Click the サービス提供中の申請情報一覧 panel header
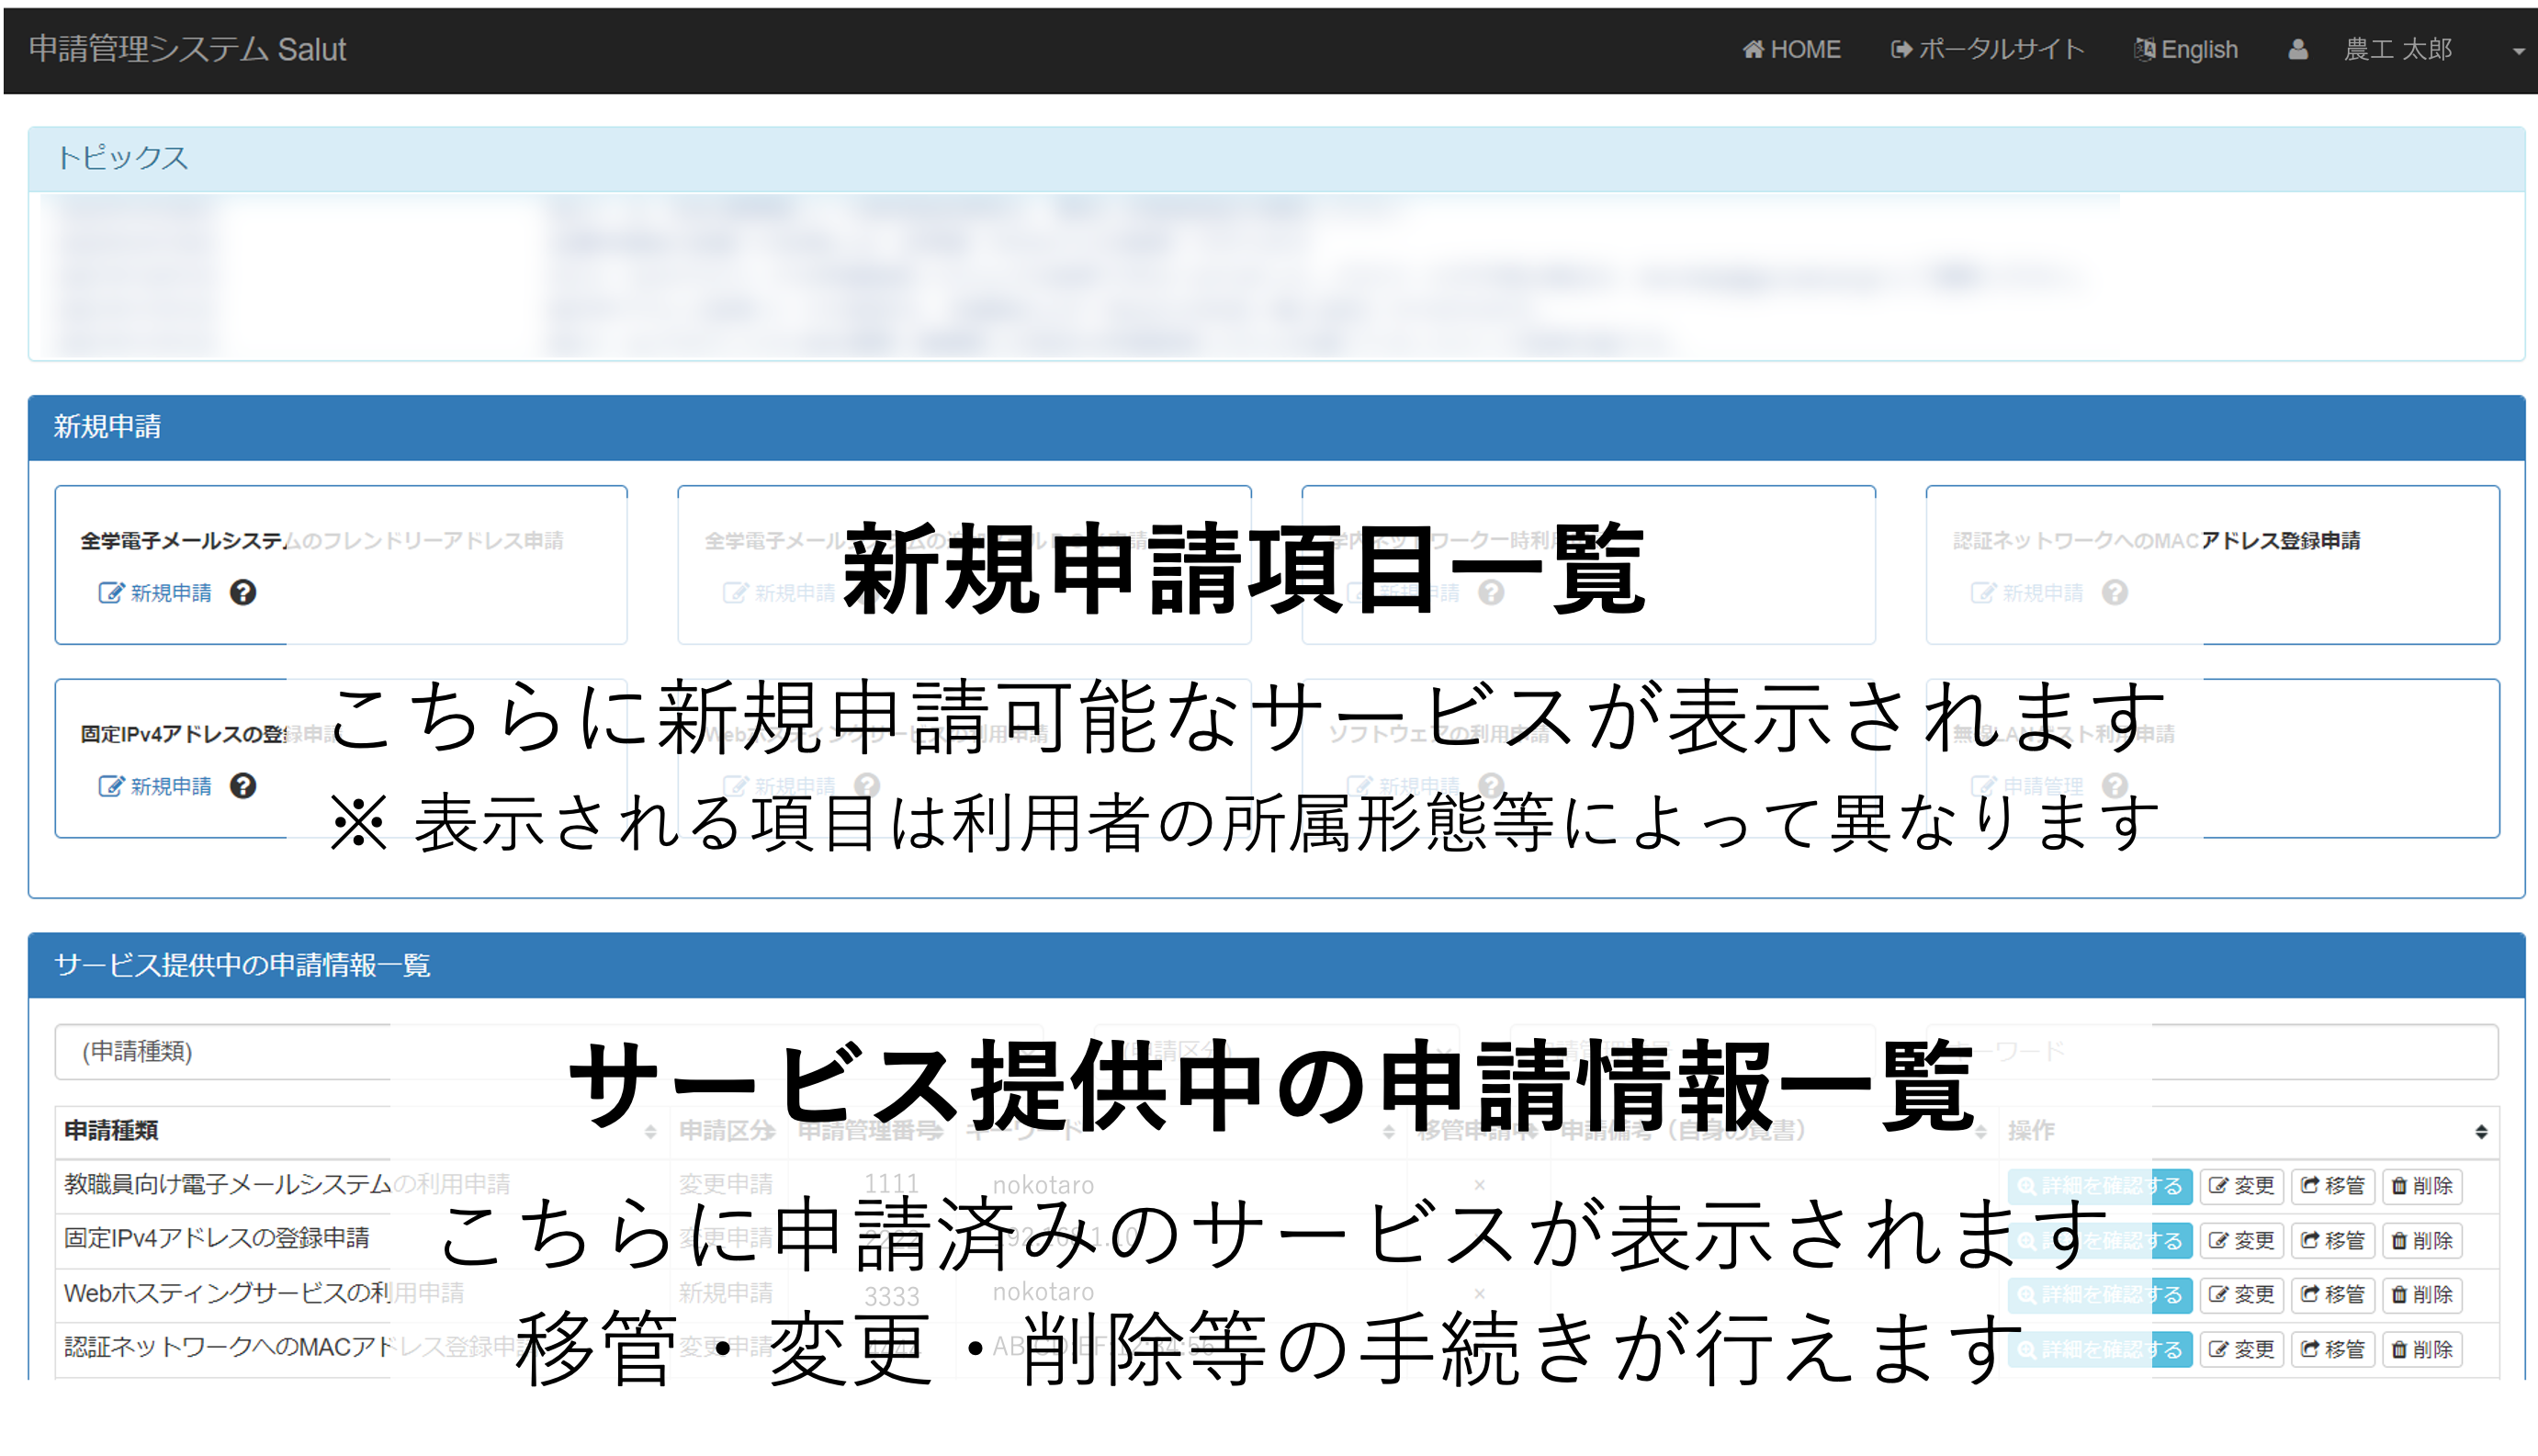 point(1276,966)
